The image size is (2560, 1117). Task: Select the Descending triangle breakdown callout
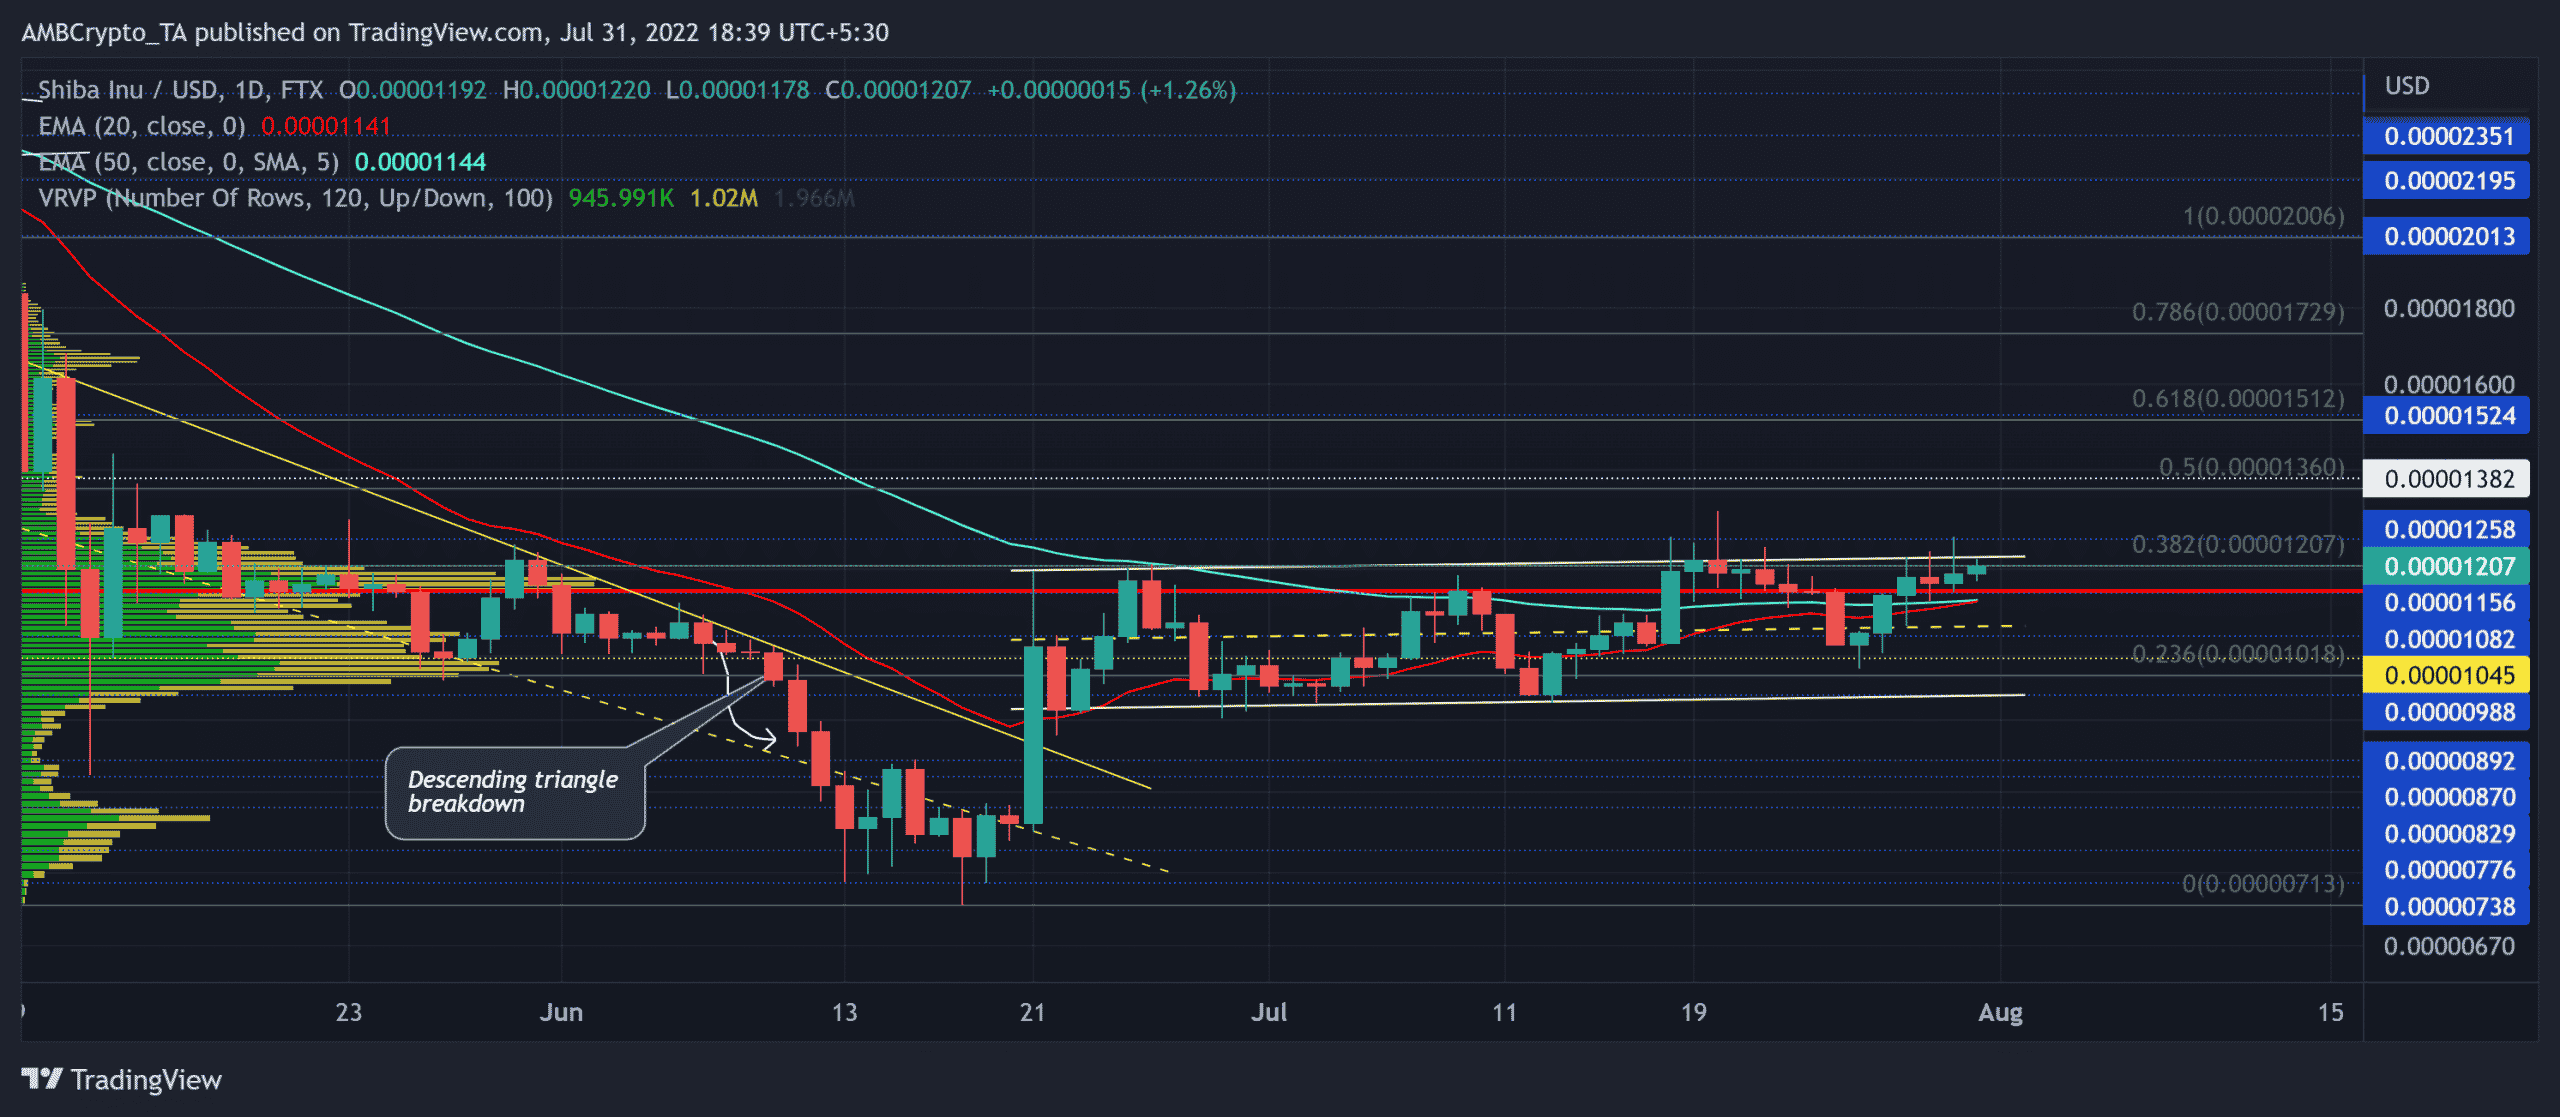[x=515, y=793]
